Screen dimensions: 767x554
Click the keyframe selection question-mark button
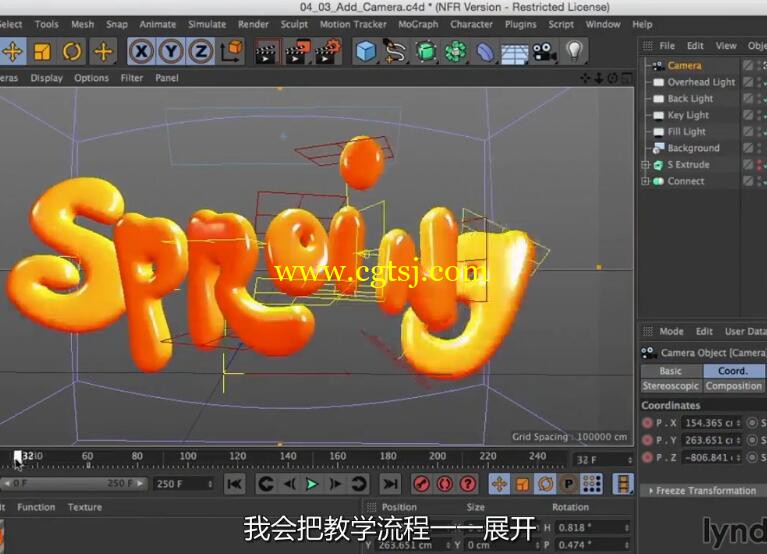coord(468,484)
